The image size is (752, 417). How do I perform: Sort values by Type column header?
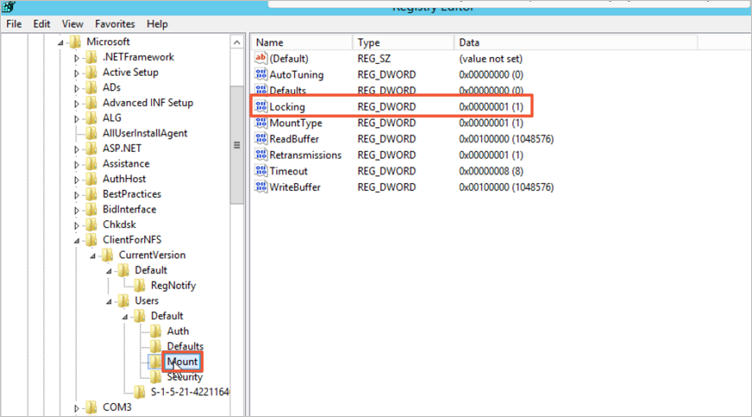[x=403, y=42]
